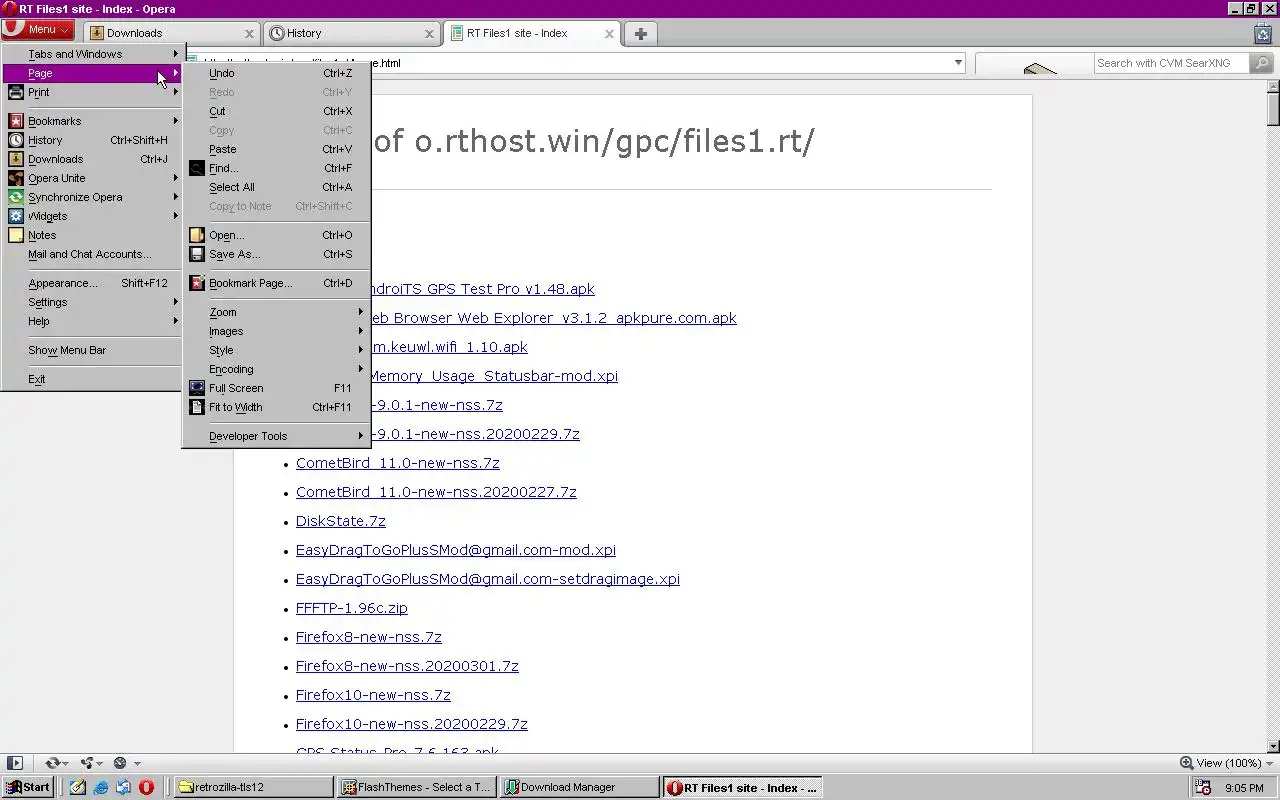Open the Opera Unite submenu
This screenshot has height=800, width=1280.
tap(93, 178)
